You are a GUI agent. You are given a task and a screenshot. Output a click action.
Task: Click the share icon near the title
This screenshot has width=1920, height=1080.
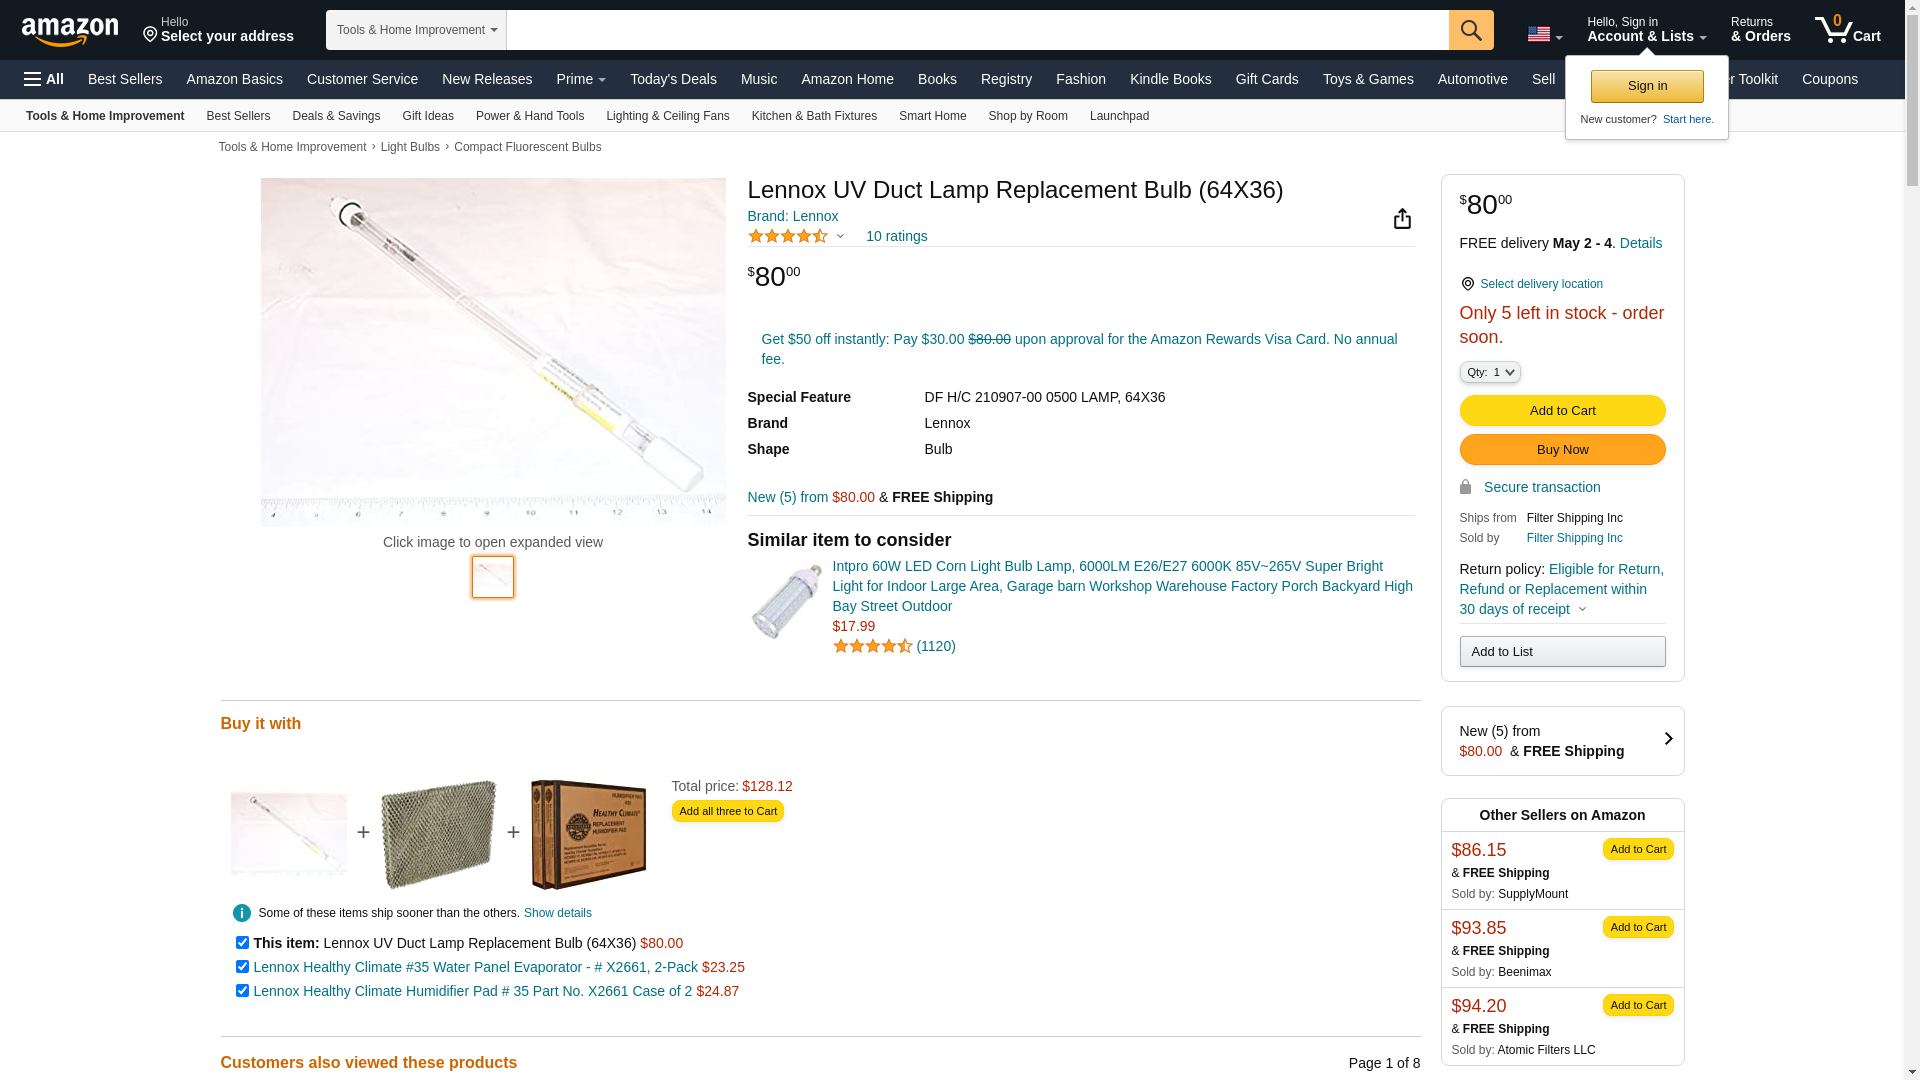coord(1402,219)
